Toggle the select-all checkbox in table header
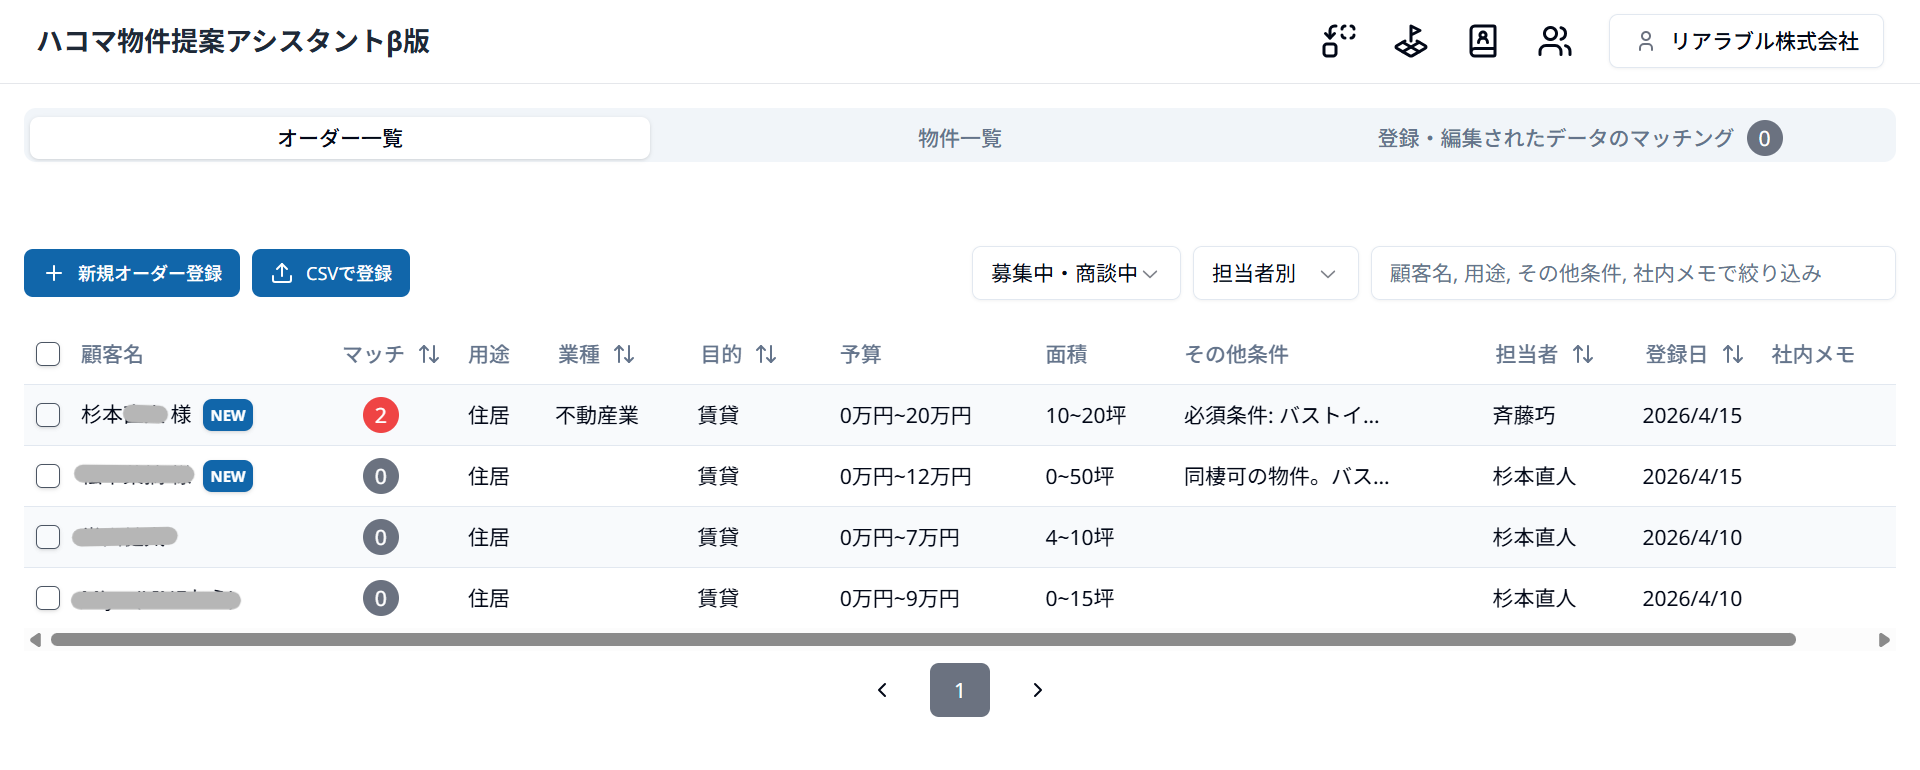The width and height of the screenshot is (1920, 770). point(48,354)
